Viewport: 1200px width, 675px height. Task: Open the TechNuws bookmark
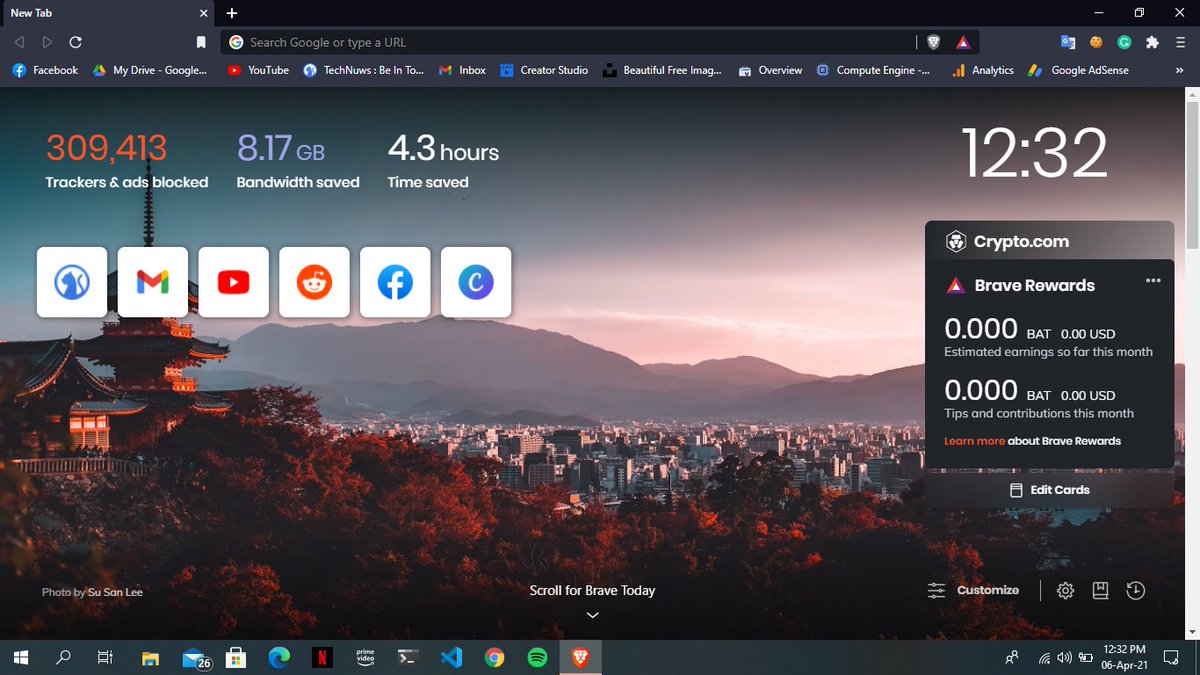[363, 70]
